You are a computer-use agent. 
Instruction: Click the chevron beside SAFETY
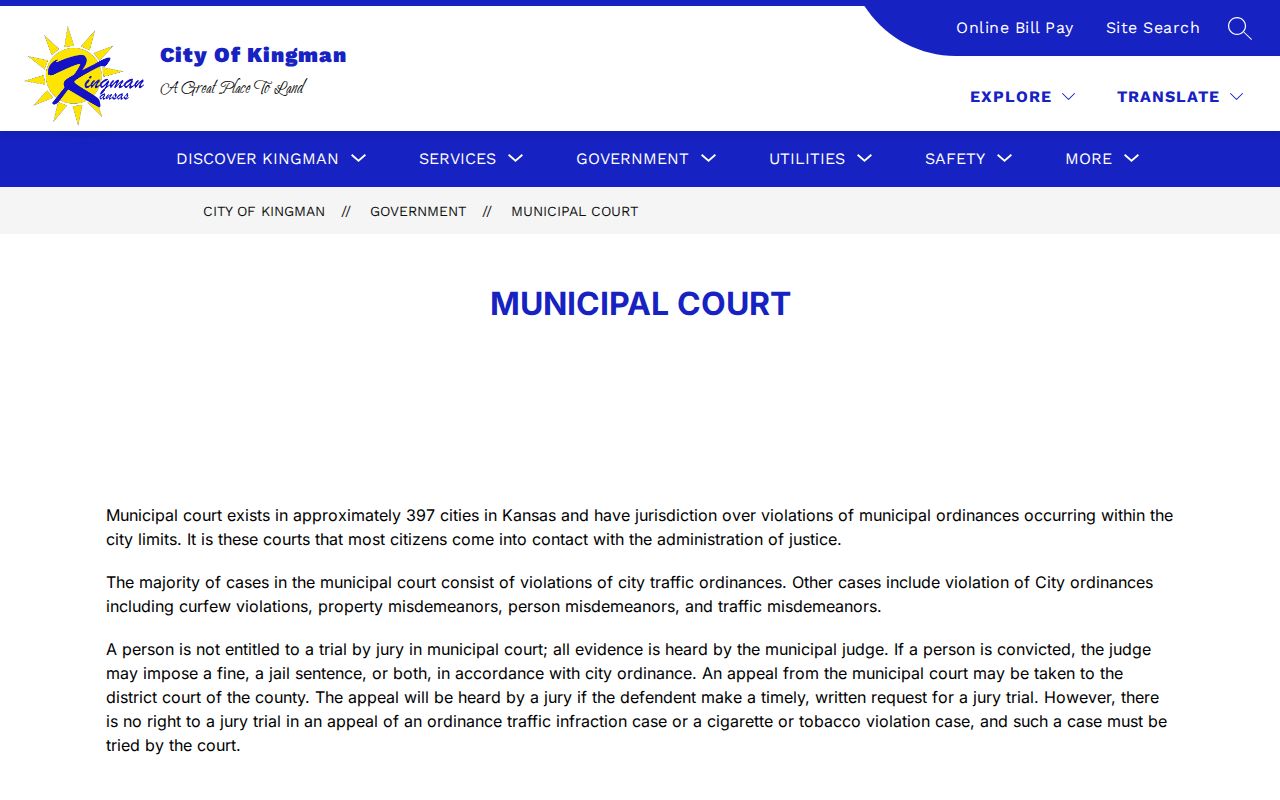click(x=1005, y=158)
